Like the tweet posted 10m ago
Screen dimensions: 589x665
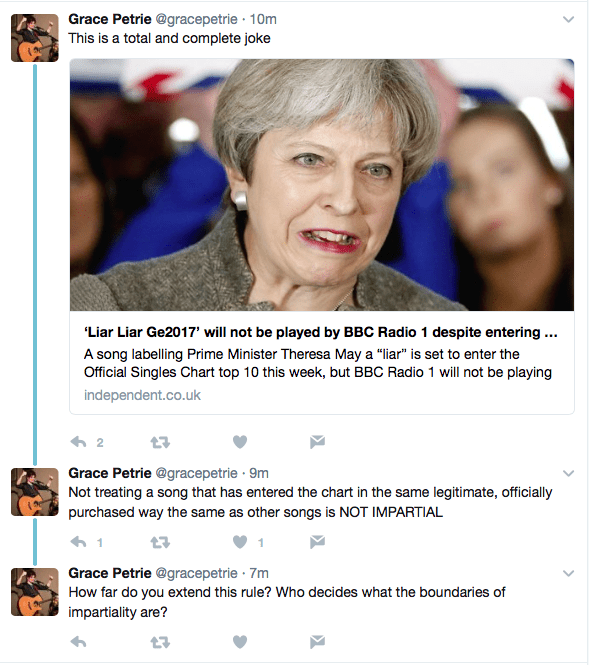click(x=240, y=442)
